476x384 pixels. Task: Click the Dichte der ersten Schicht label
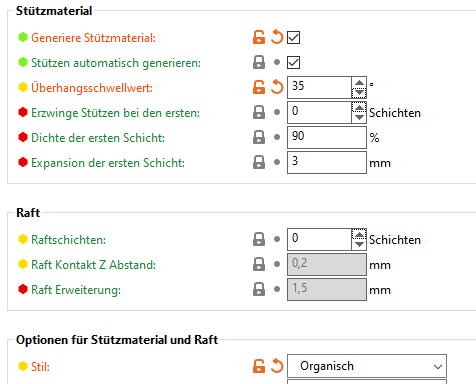click(x=98, y=138)
